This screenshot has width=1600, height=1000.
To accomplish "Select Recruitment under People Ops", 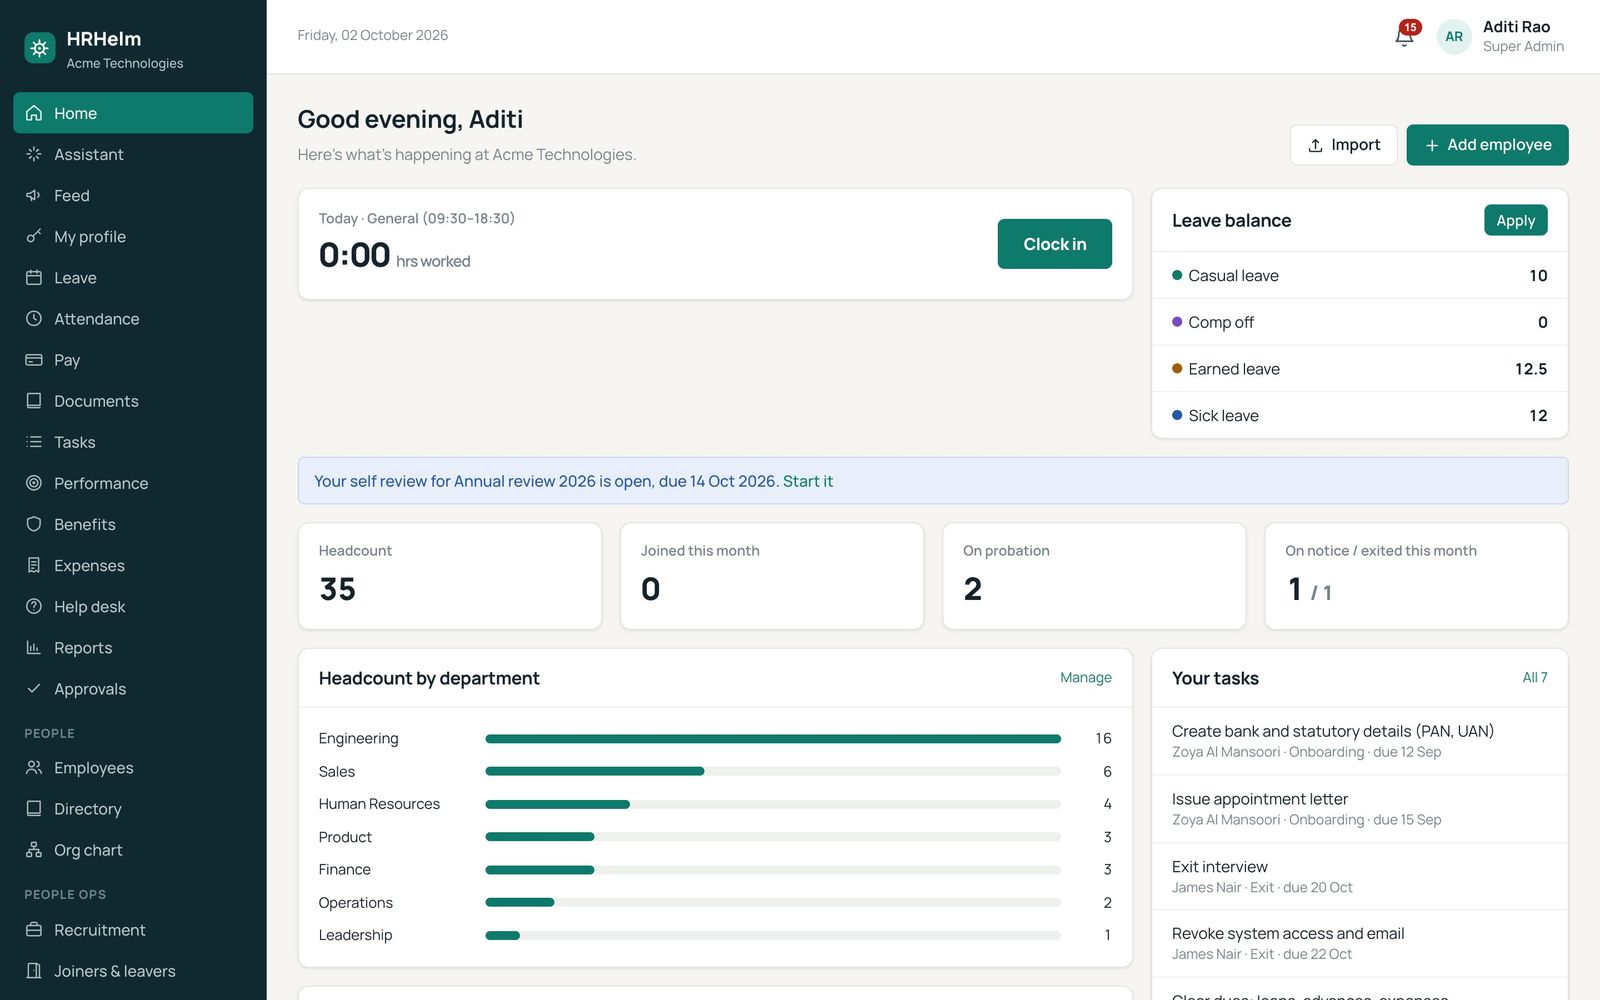I will click(133, 929).
